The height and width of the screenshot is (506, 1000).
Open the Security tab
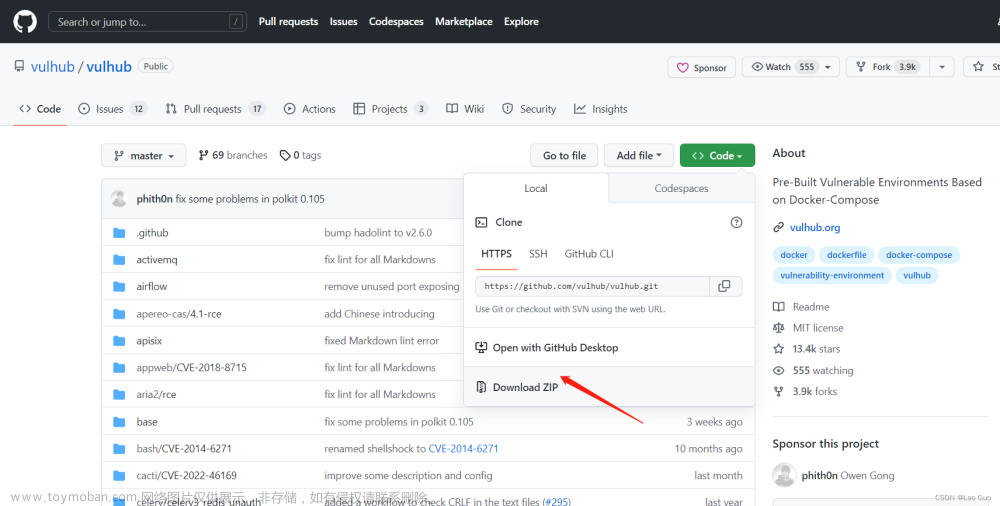coord(529,109)
